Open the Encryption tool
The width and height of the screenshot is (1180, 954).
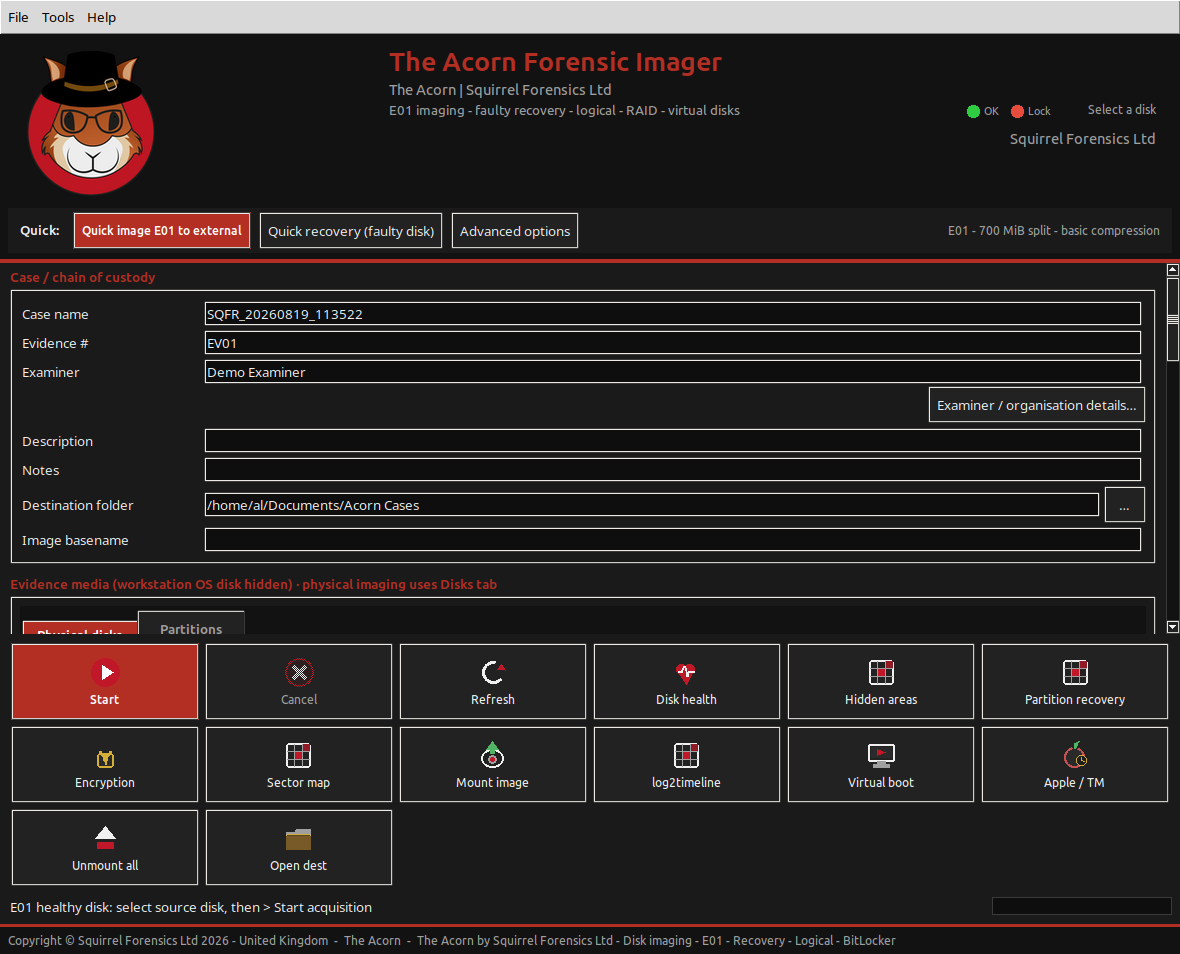105,764
